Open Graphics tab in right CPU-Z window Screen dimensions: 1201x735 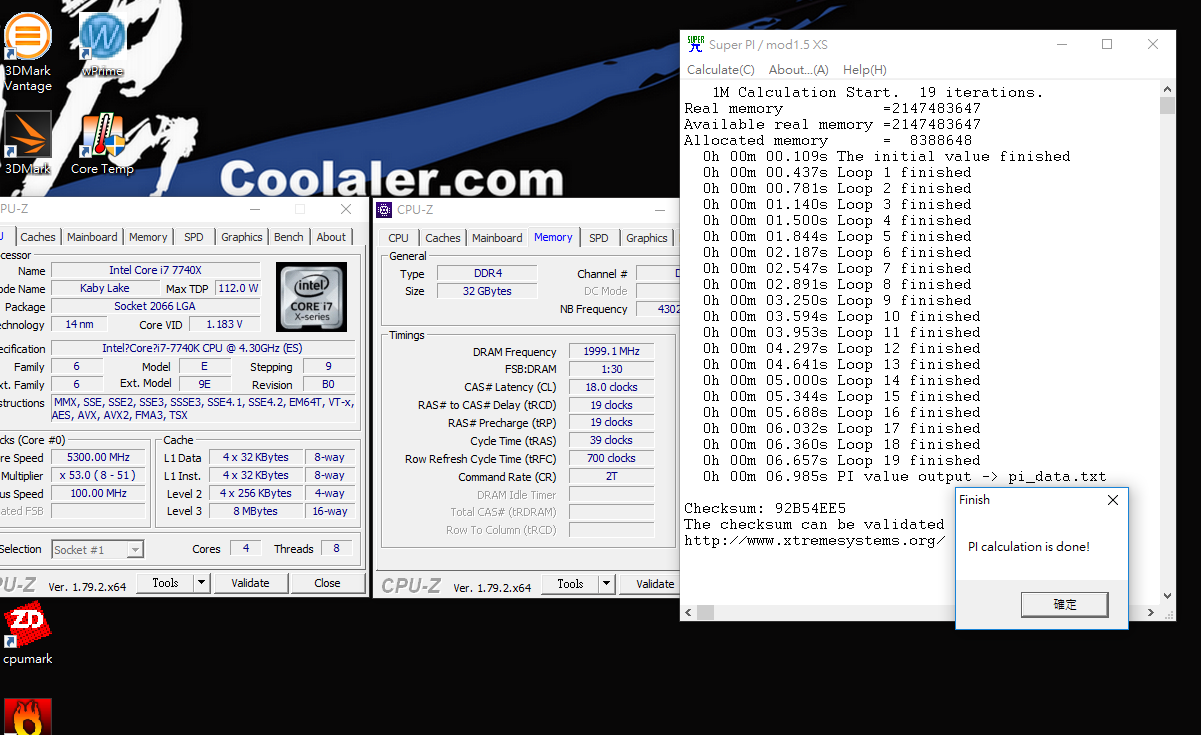point(647,238)
